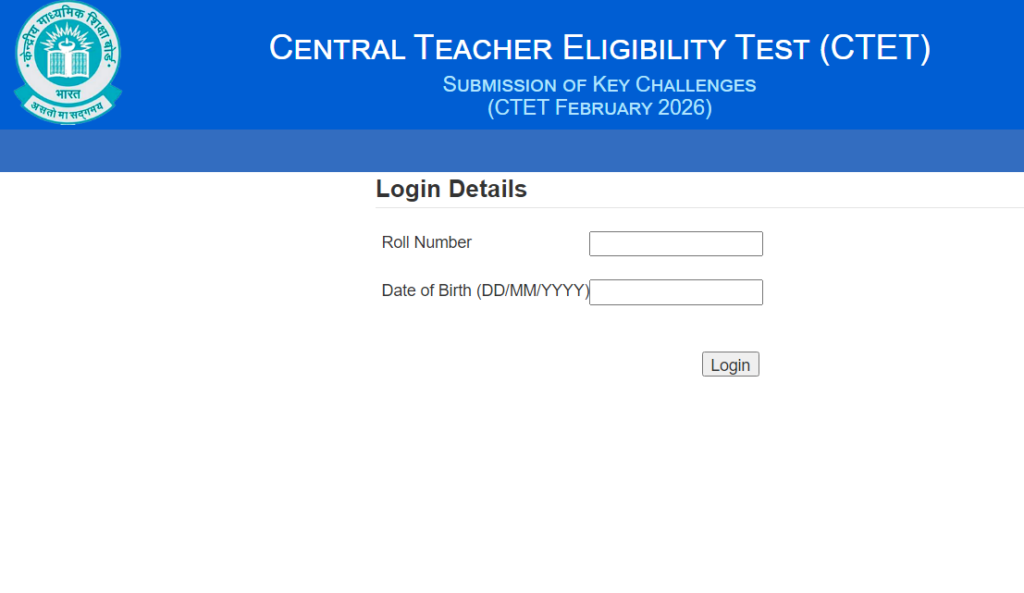Click the page background below the form
1024x593 pixels.
(x=512, y=480)
